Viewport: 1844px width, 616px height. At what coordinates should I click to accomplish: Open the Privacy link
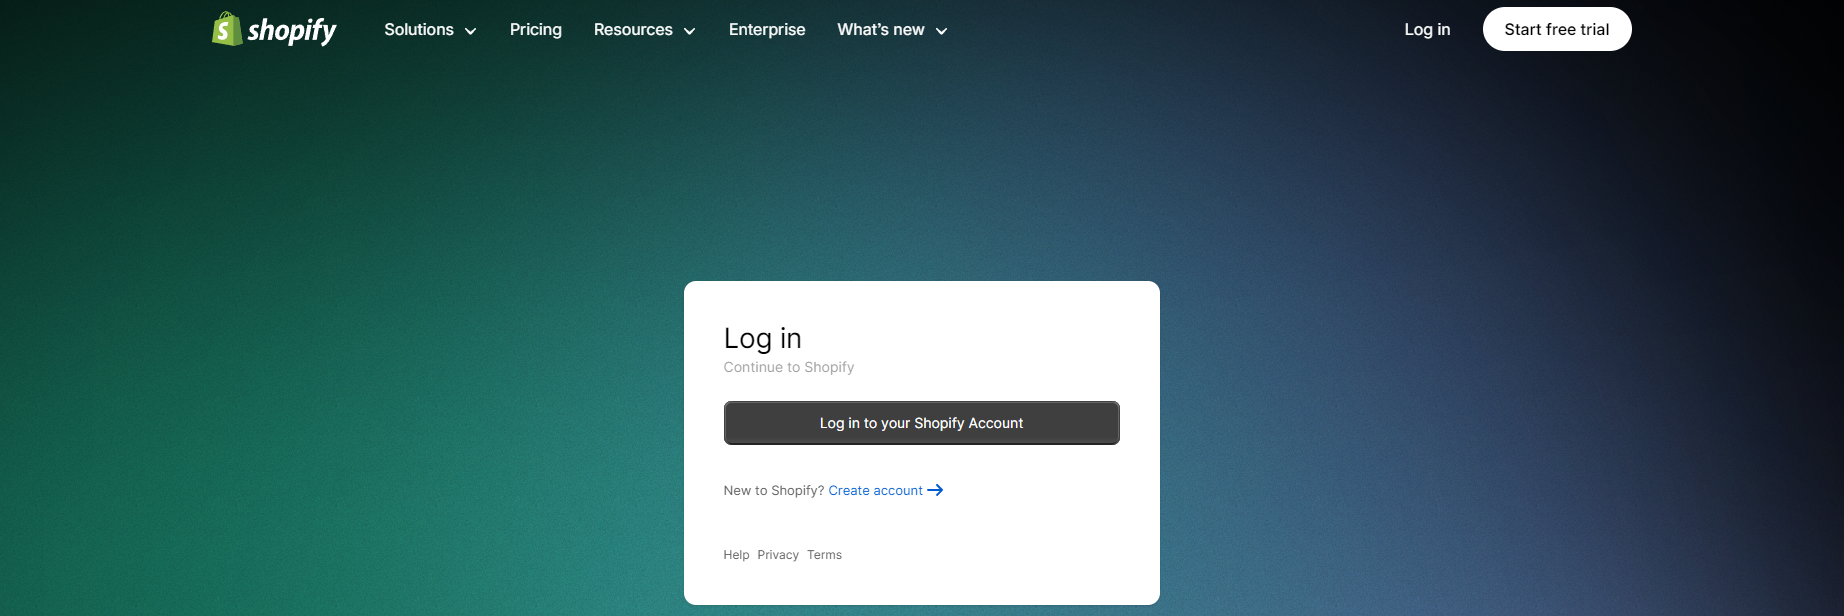click(x=778, y=555)
